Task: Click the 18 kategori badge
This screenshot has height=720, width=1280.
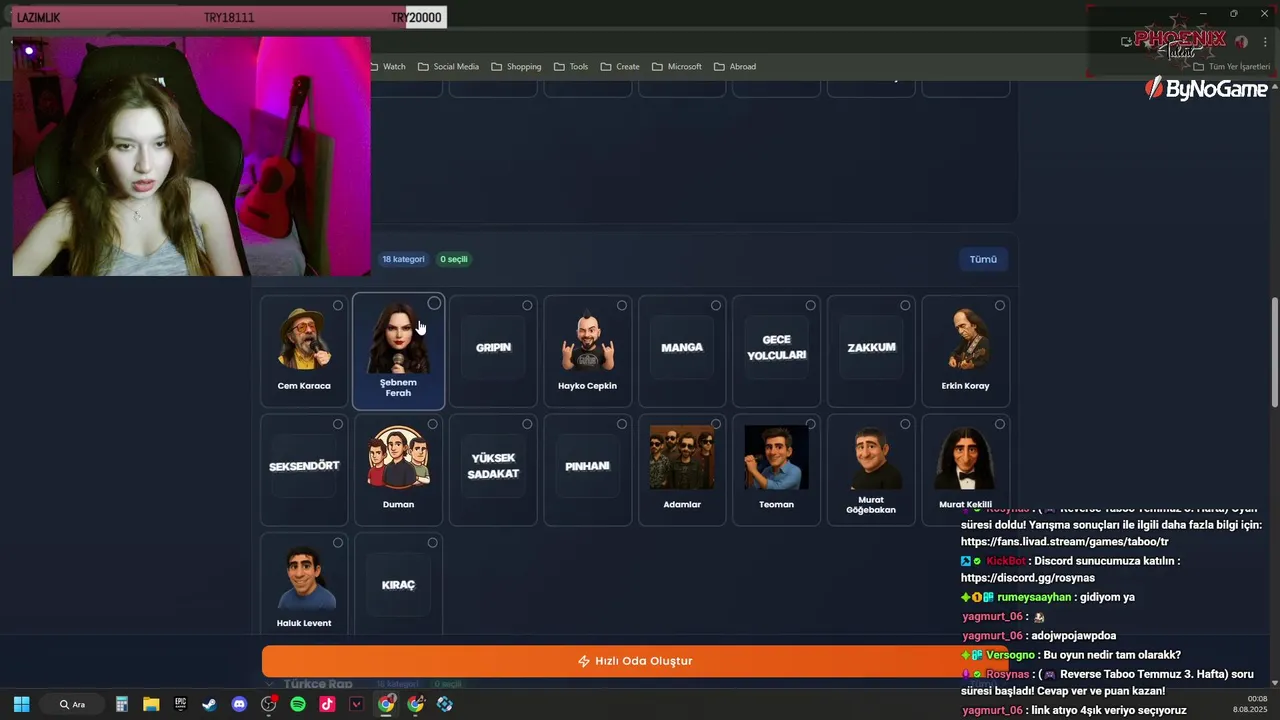Action: click(403, 259)
